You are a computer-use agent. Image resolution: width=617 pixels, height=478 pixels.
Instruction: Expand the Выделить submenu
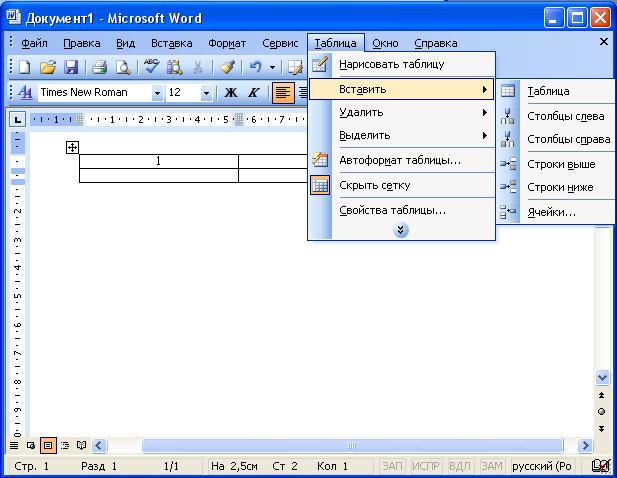[401, 135]
